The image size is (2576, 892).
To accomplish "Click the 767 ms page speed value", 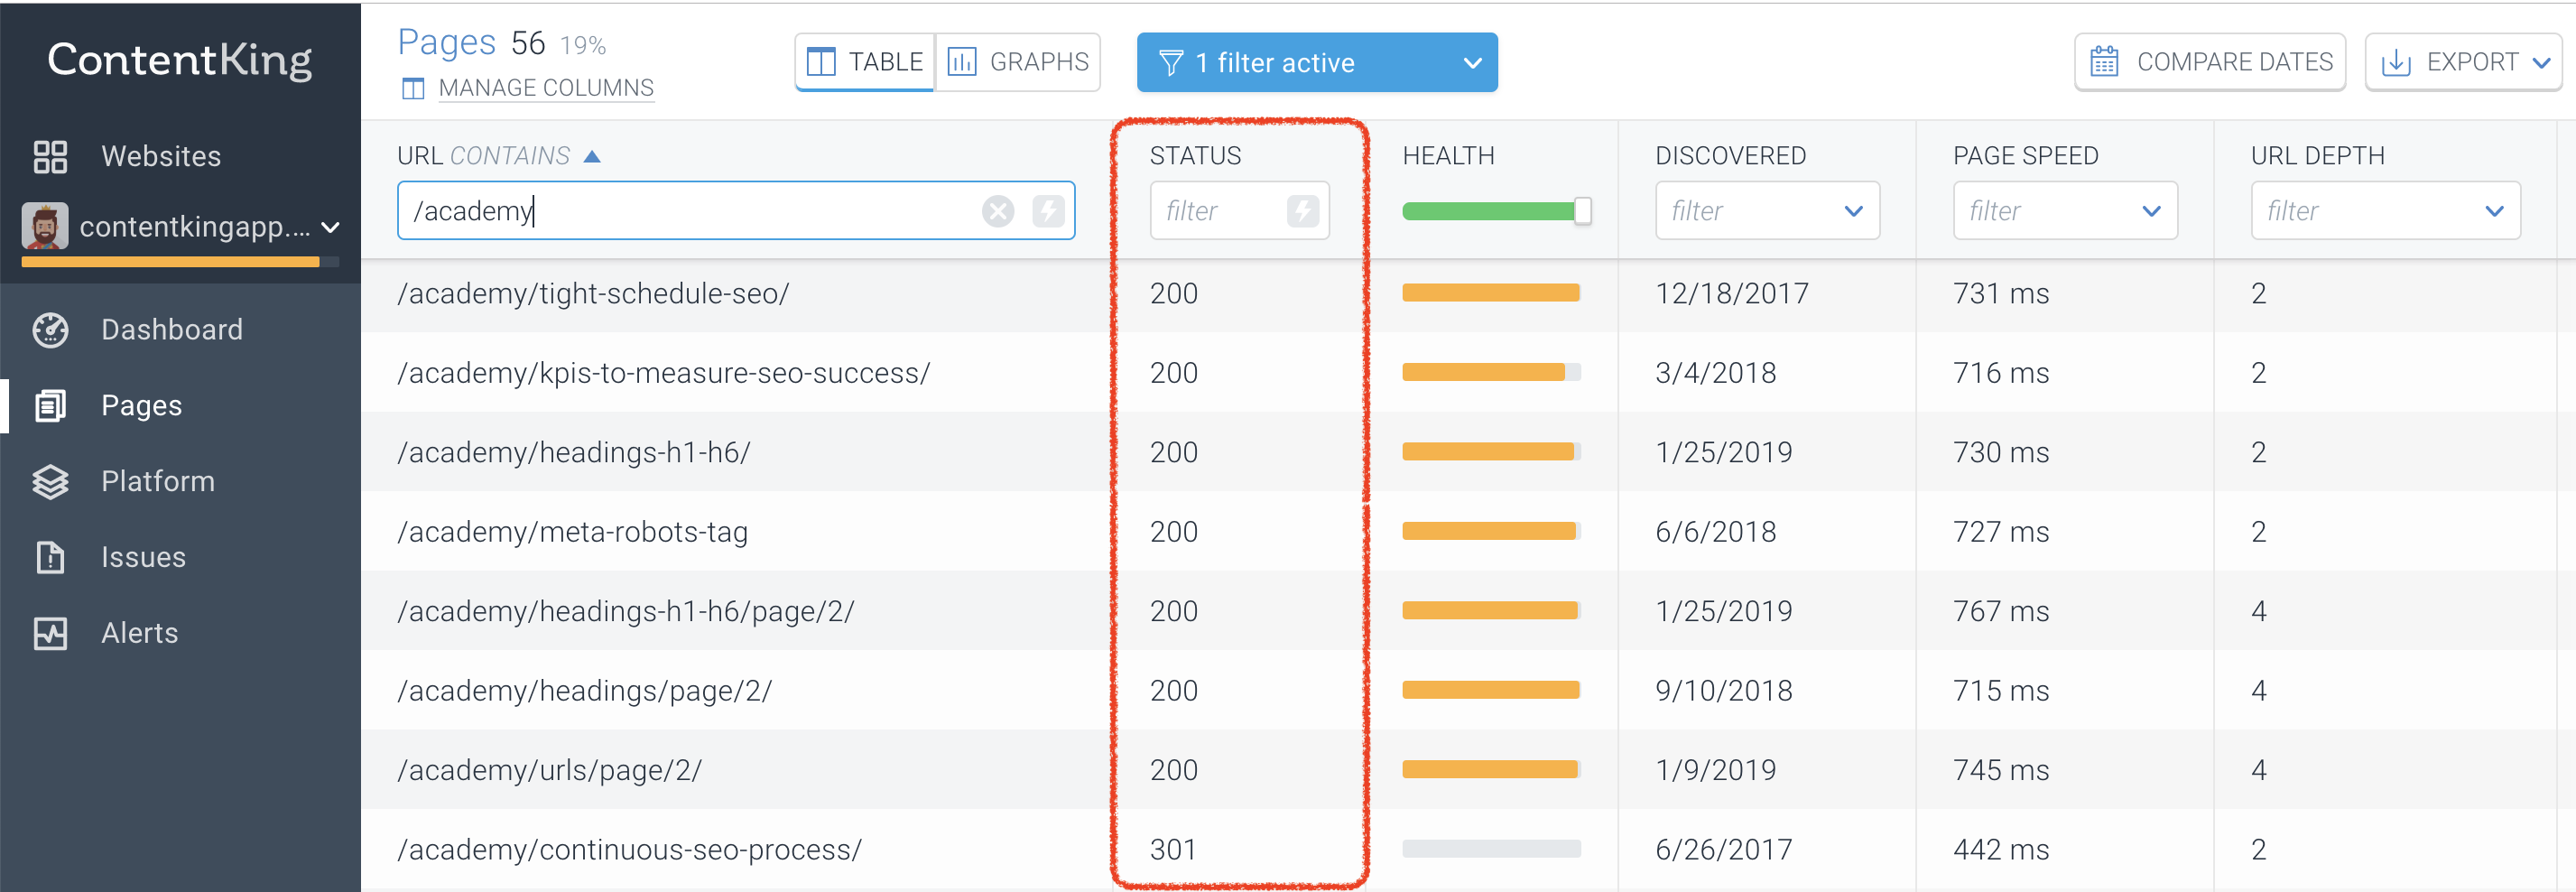I will 2001,612.
